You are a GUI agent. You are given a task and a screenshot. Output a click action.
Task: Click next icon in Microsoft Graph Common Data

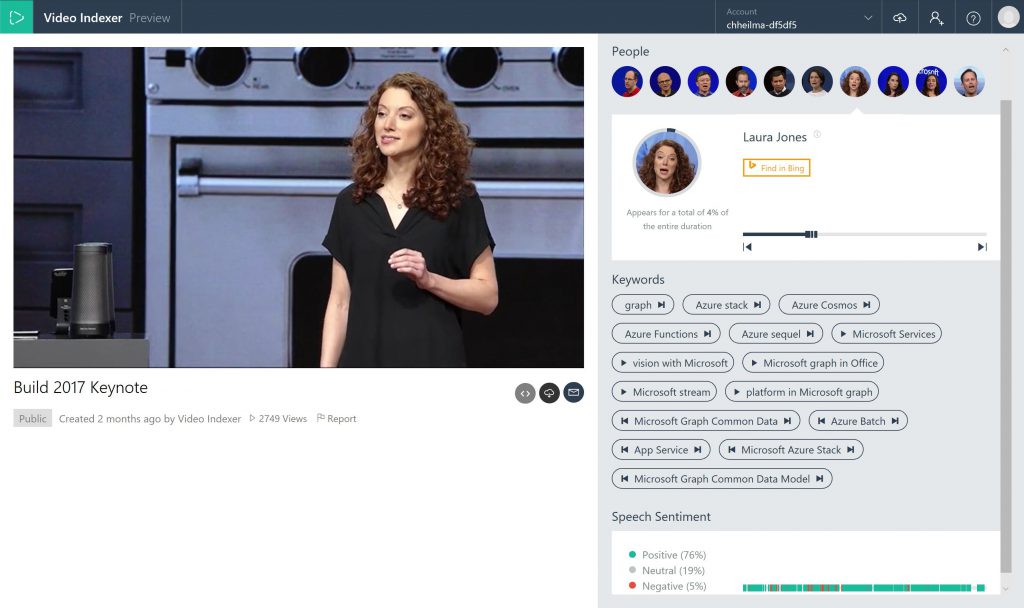tap(788, 421)
